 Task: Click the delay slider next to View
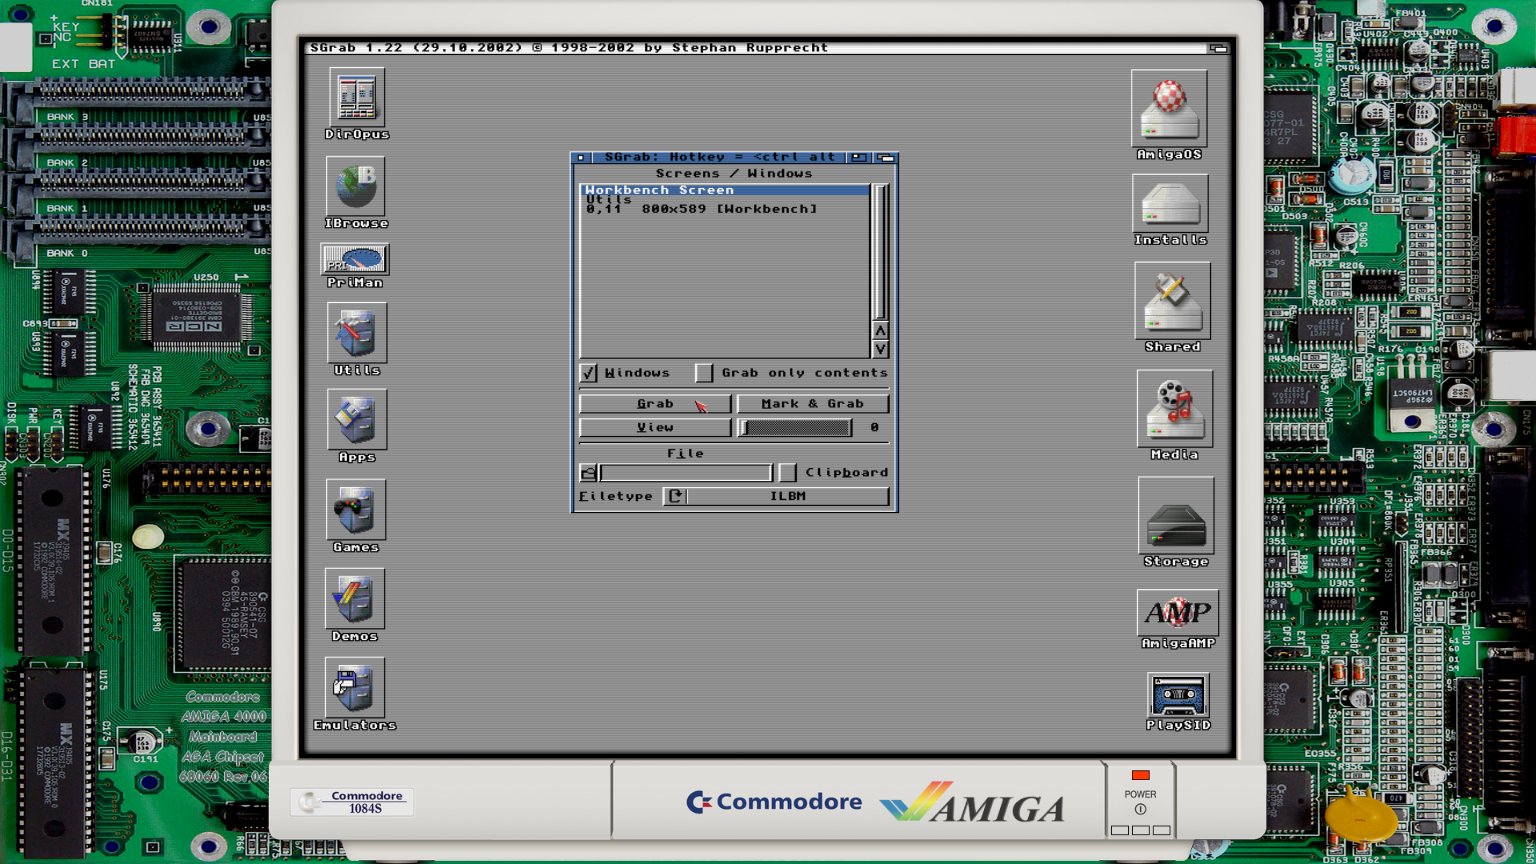tap(796, 428)
